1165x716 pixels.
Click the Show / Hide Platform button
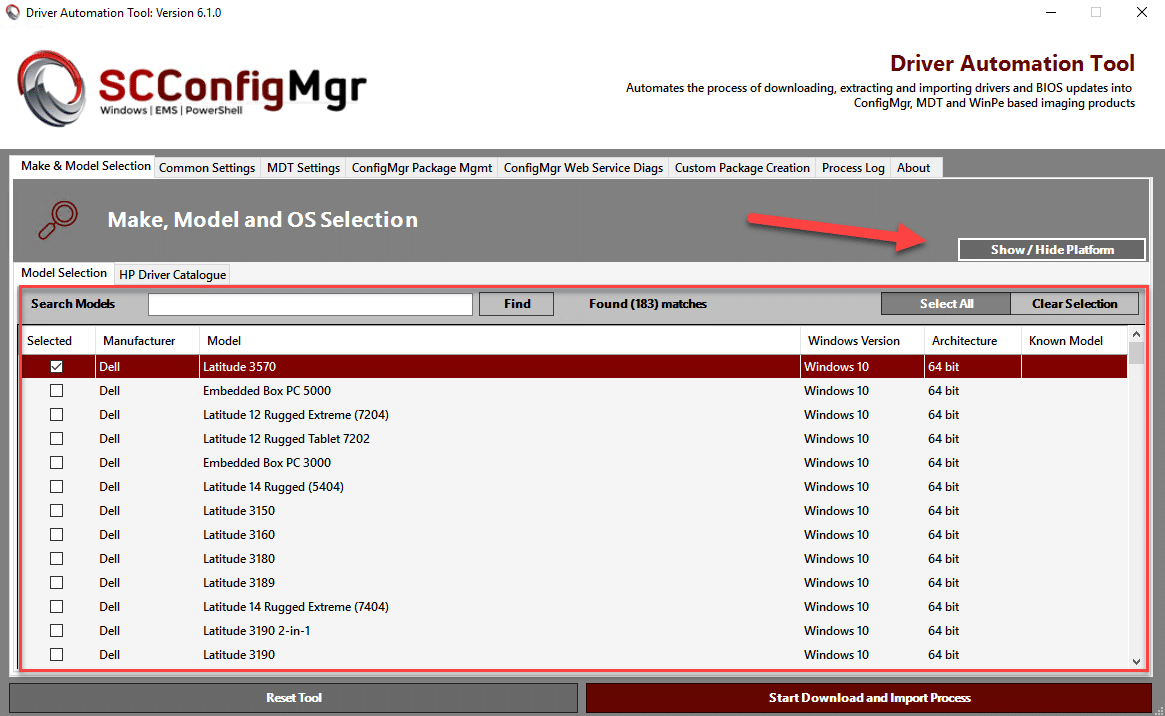tap(1051, 249)
